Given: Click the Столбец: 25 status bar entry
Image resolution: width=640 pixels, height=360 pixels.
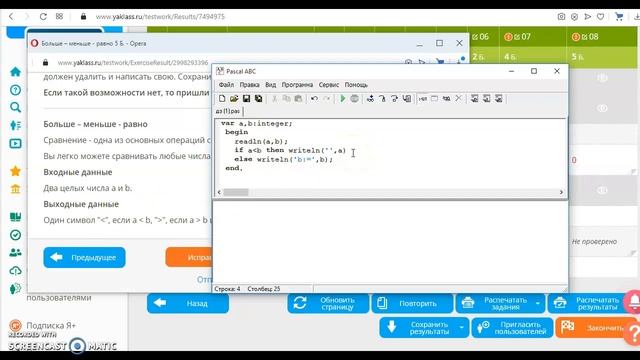Looking at the screenshot, I should coord(264,289).
